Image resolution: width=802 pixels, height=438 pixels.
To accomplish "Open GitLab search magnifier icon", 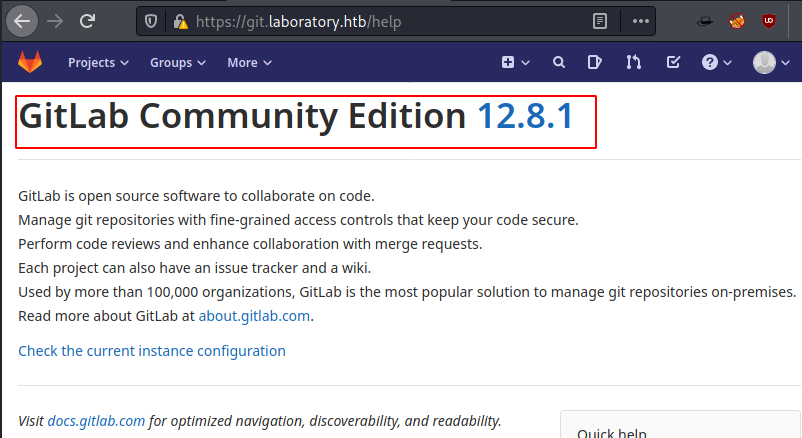I will point(559,62).
